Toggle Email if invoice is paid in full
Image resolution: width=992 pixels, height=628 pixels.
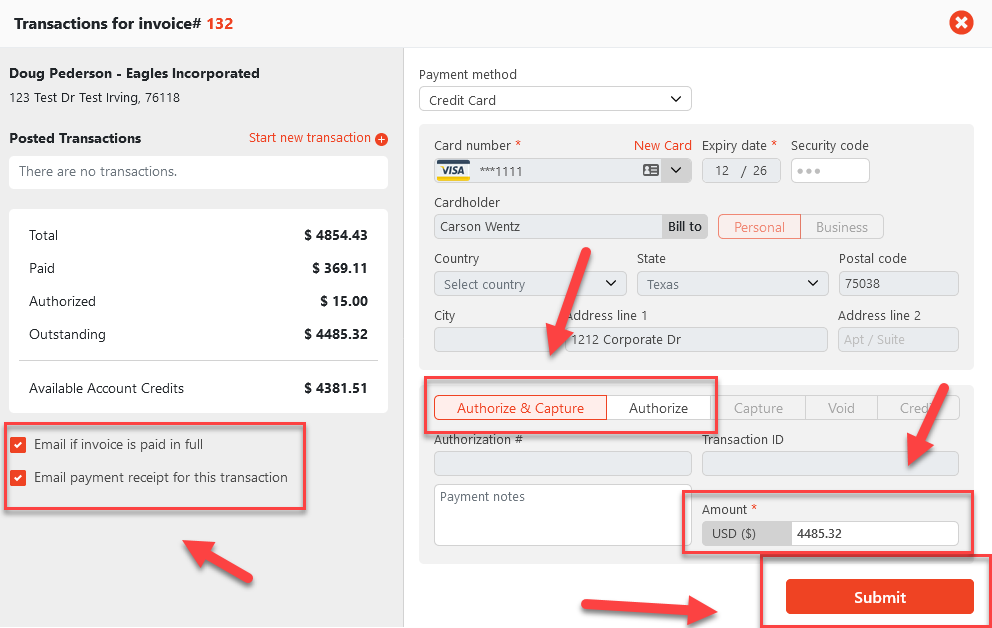point(18,445)
